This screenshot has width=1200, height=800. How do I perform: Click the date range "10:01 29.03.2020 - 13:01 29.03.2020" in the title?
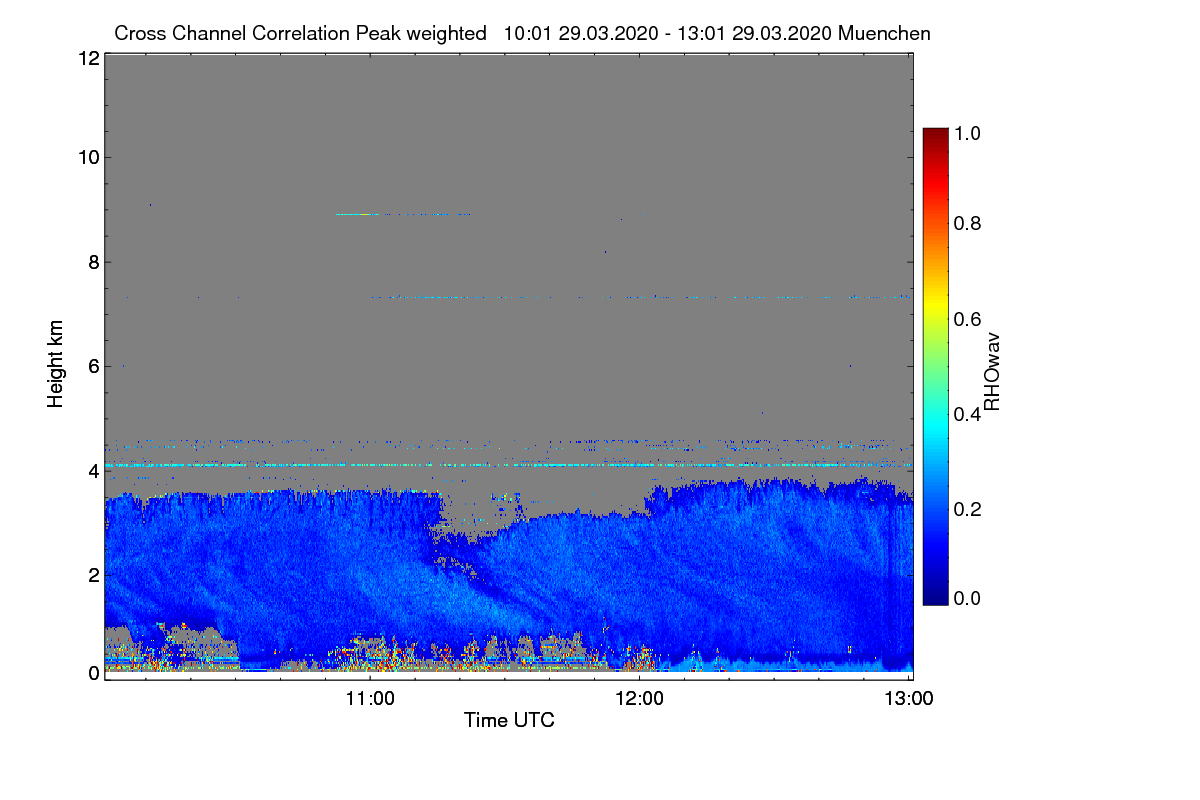(x=668, y=33)
